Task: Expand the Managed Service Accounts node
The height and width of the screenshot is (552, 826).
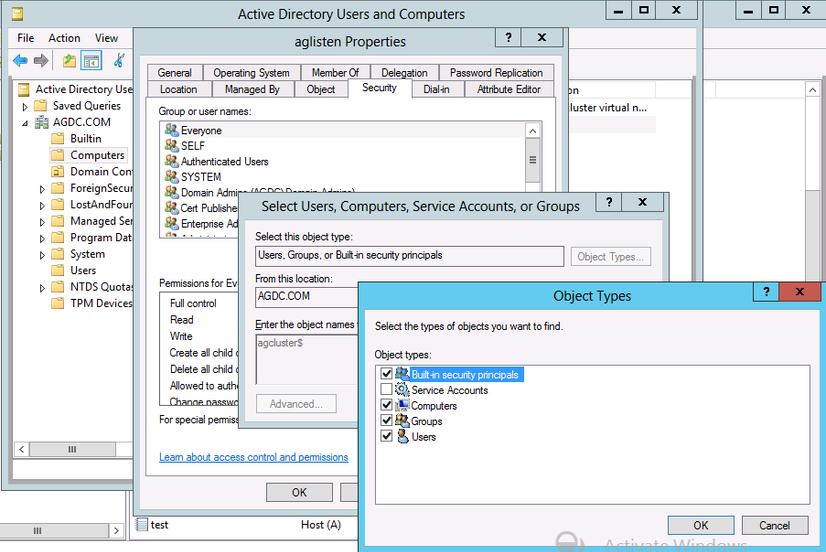Action: click(42, 222)
